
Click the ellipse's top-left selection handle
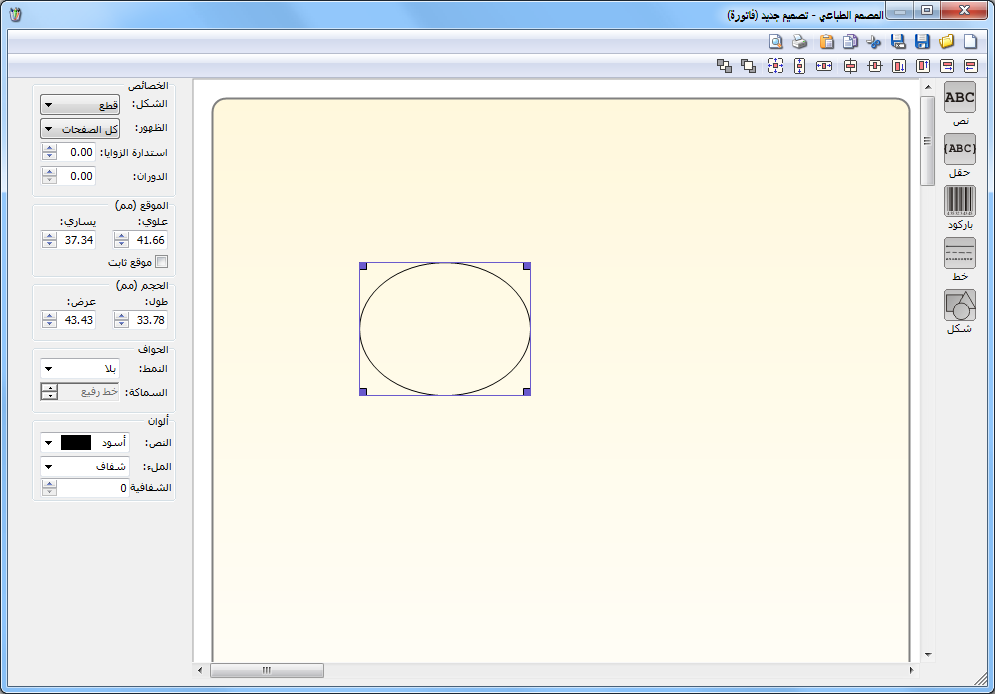[x=363, y=266]
